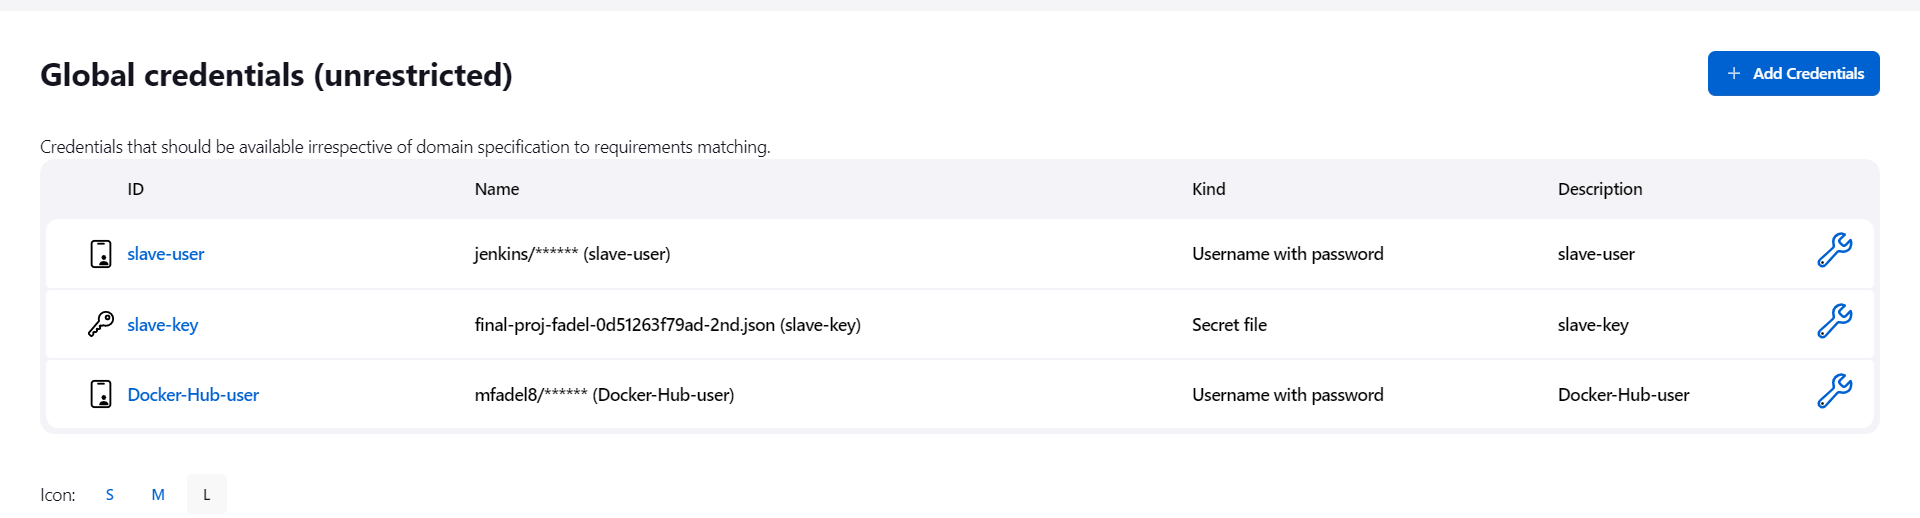
Task: Select the L icon size
Action: point(207,494)
